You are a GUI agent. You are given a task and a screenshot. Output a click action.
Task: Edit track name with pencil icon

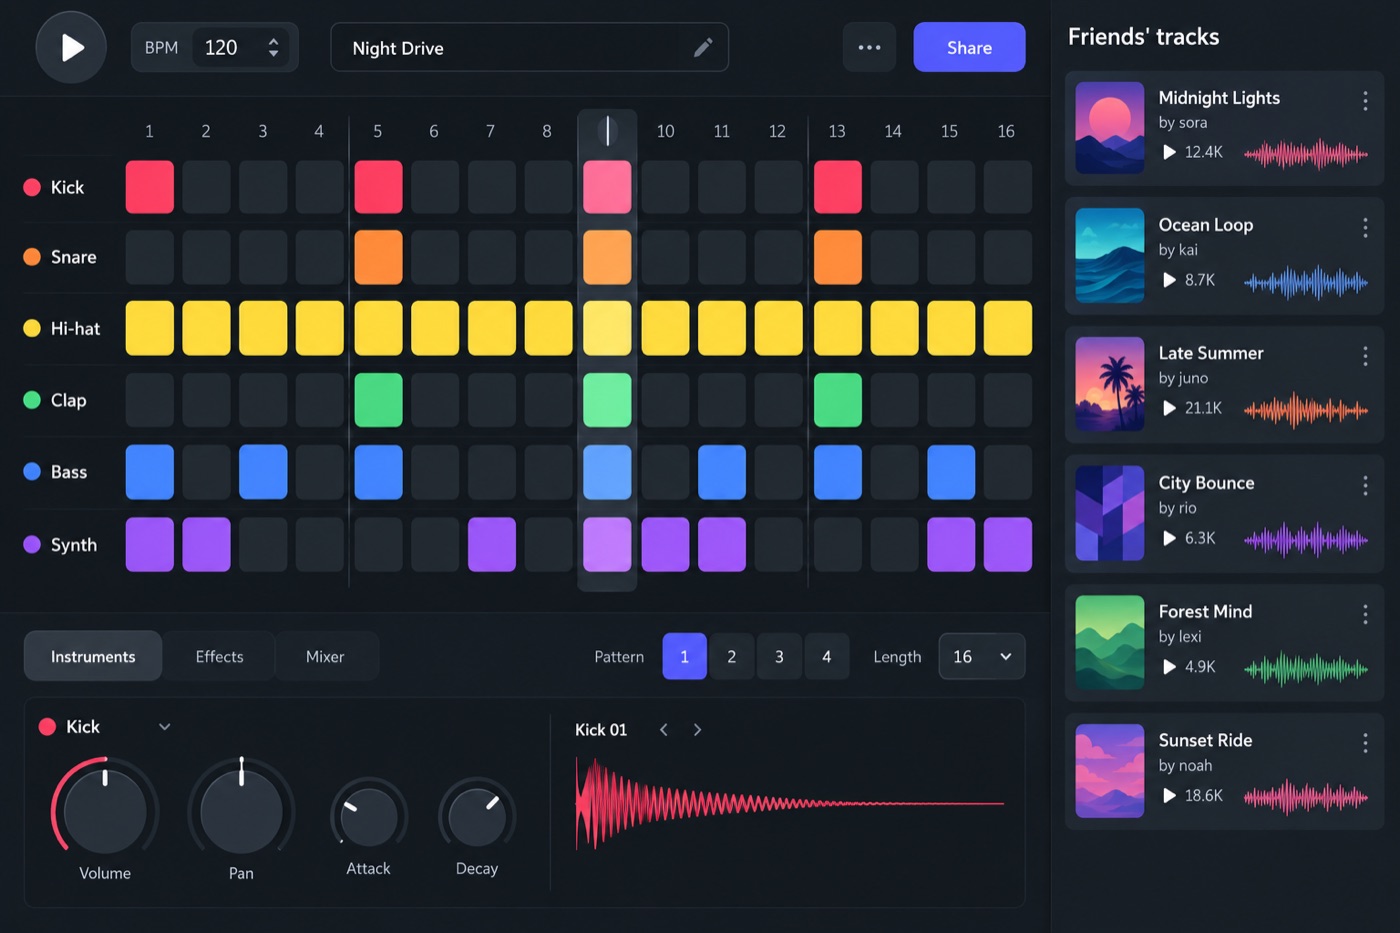703,48
